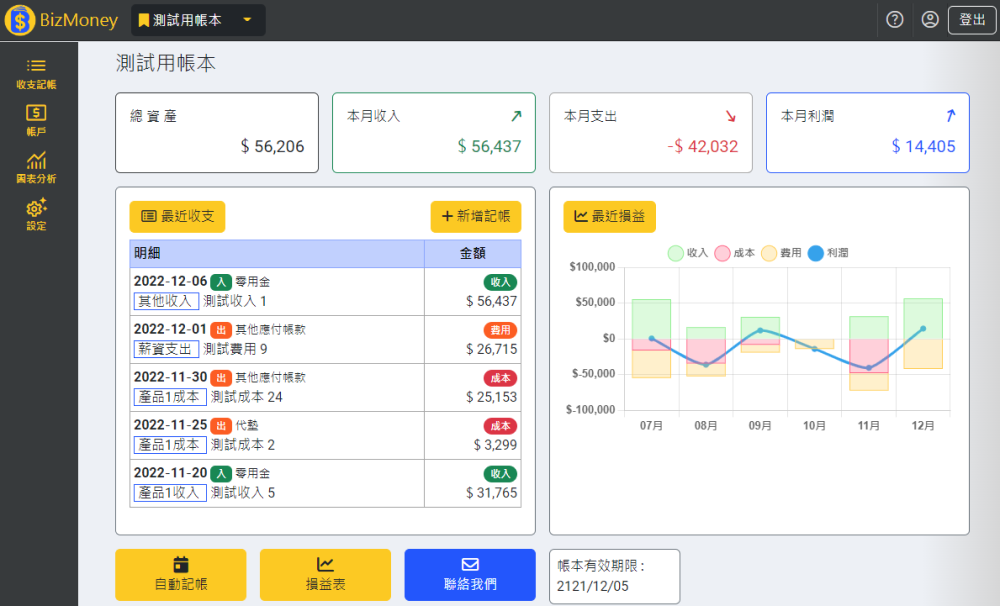The width and height of the screenshot is (1000, 606).
Task: Select the 本月收入 amount $ 56,437
Action: pos(489,147)
